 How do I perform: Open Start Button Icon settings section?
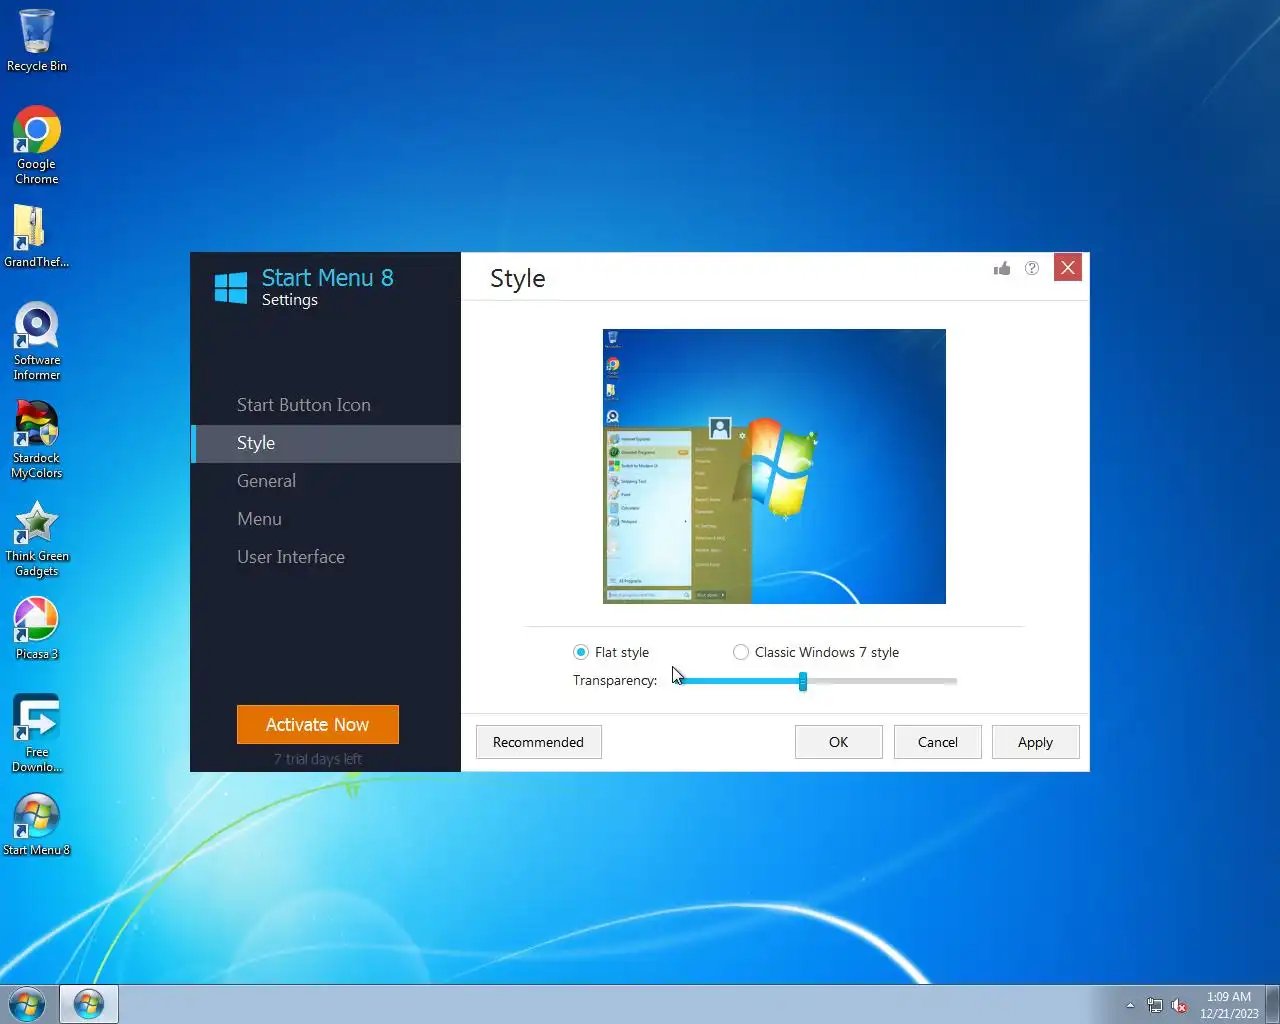coord(326,405)
